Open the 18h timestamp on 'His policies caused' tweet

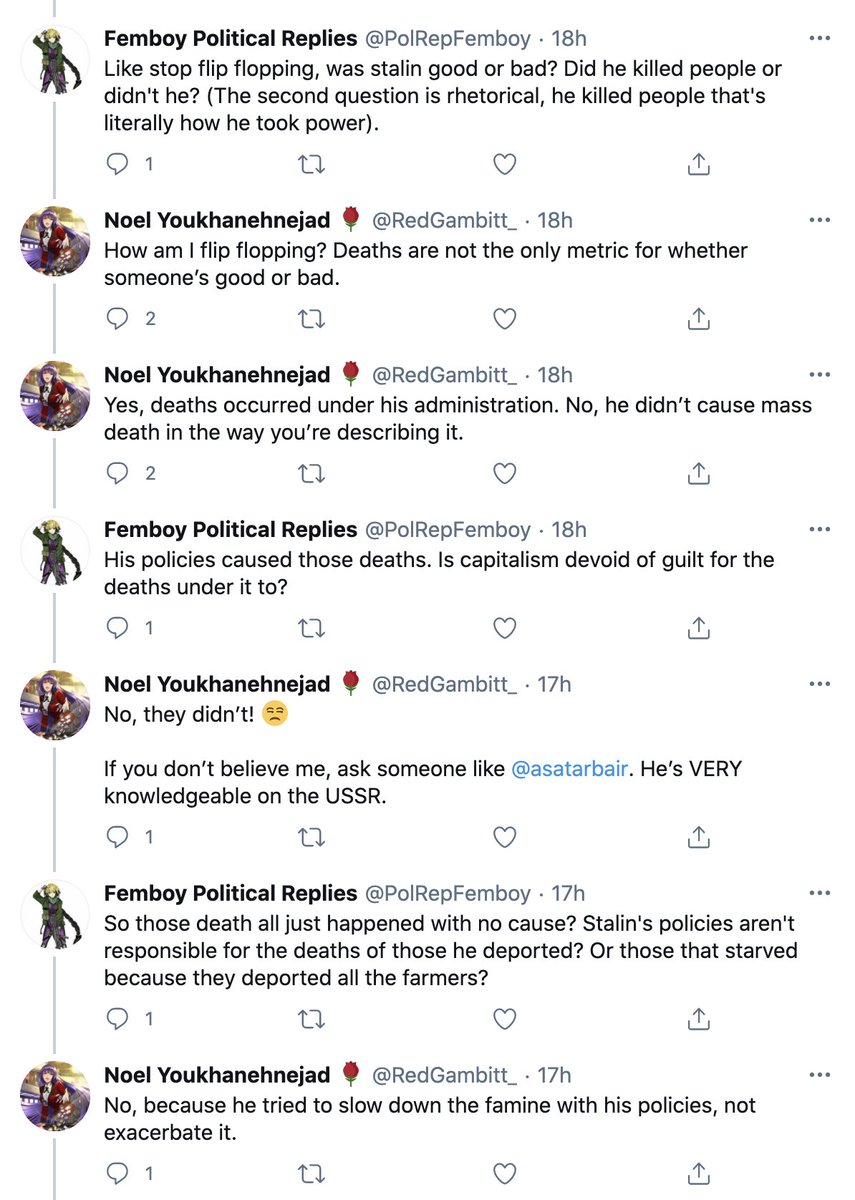567,530
